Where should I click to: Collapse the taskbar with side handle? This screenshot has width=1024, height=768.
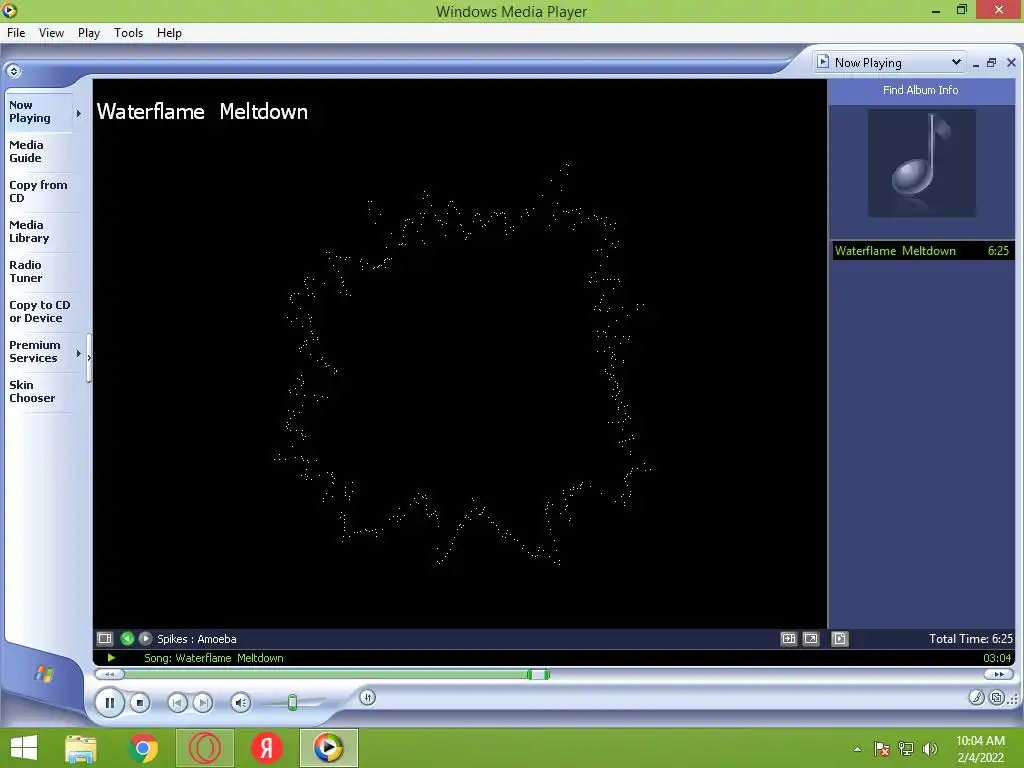(89, 357)
